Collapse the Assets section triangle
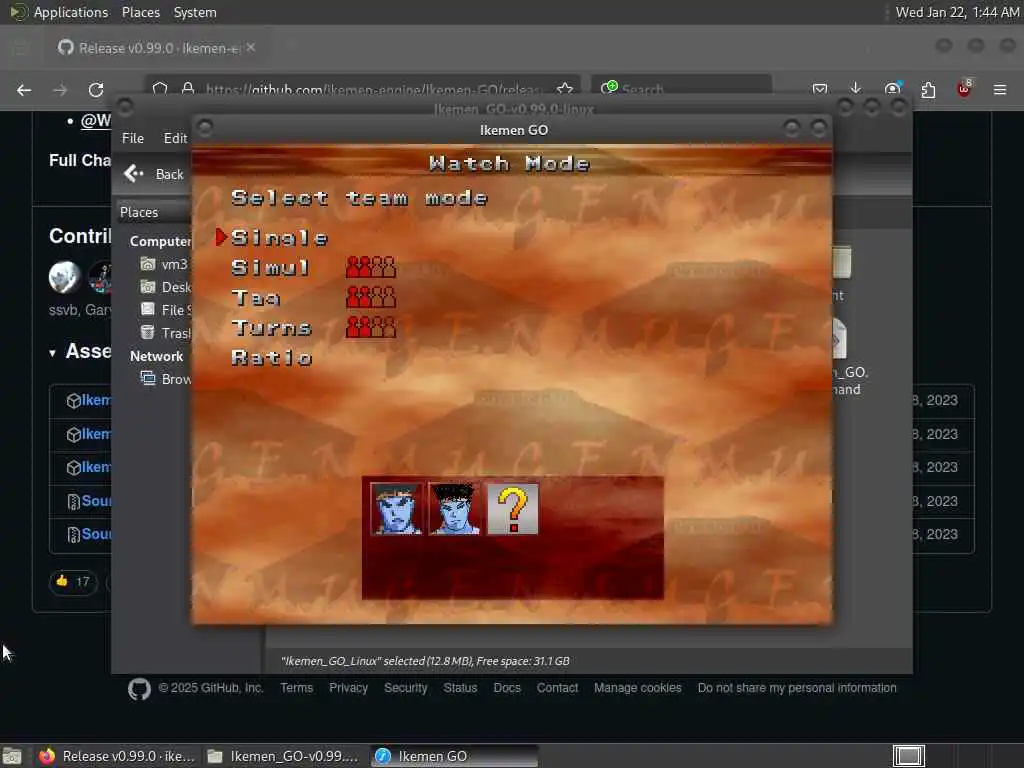 [x=52, y=353]
